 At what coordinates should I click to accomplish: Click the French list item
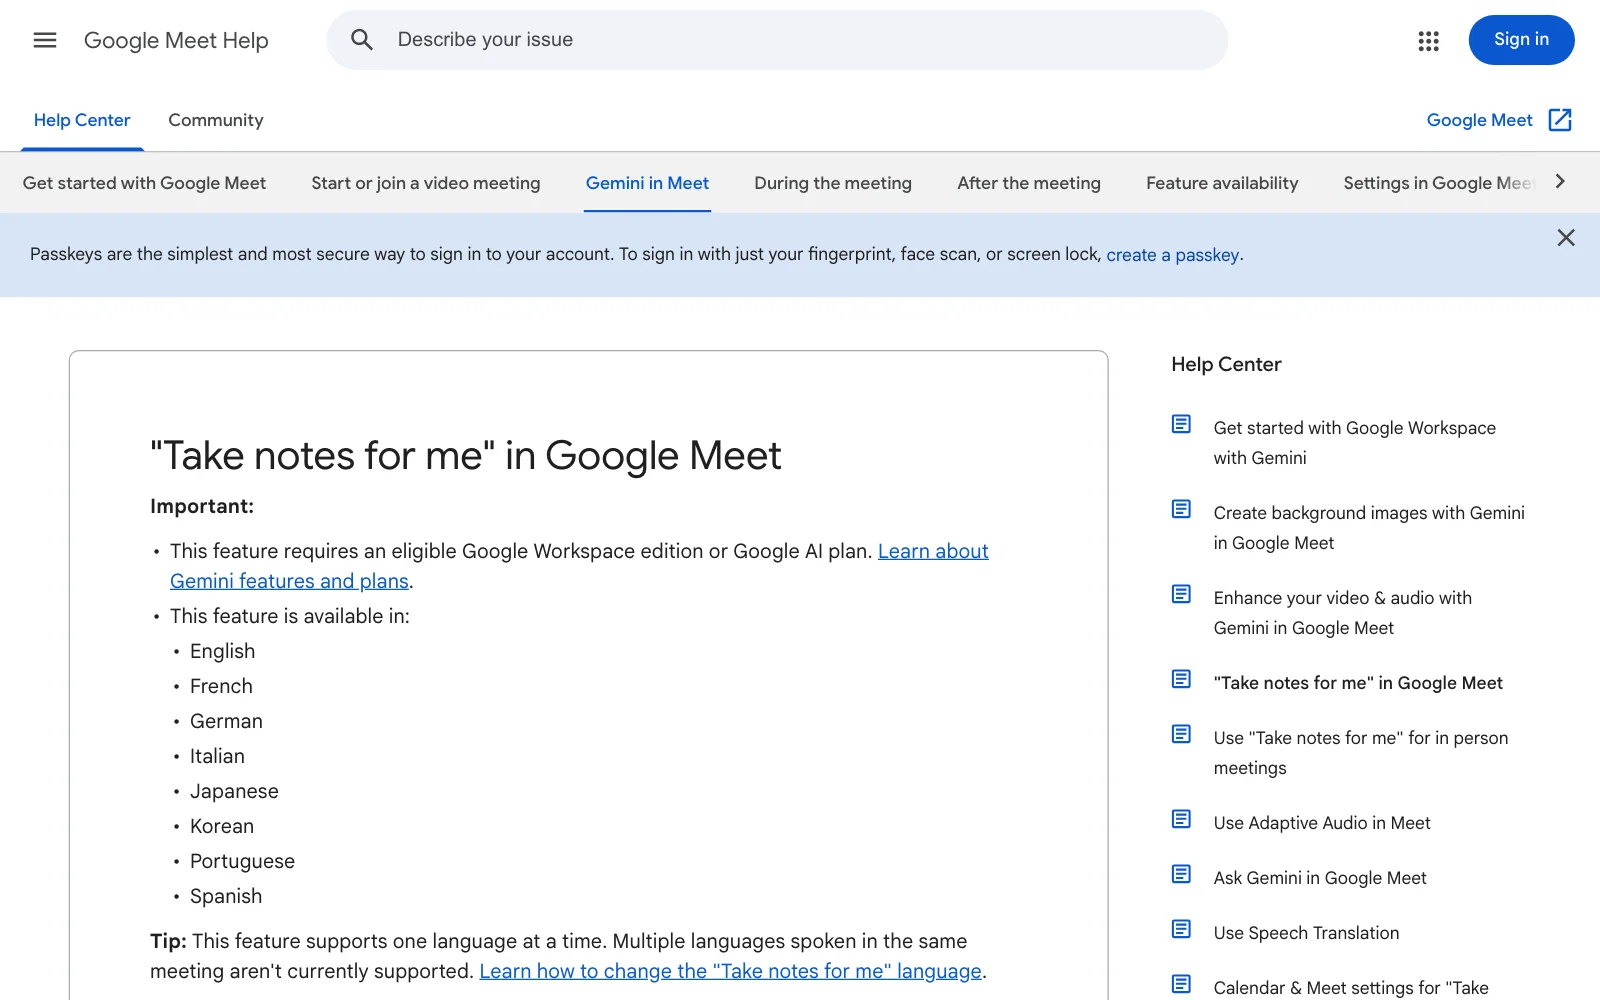(x=221, y=686)
